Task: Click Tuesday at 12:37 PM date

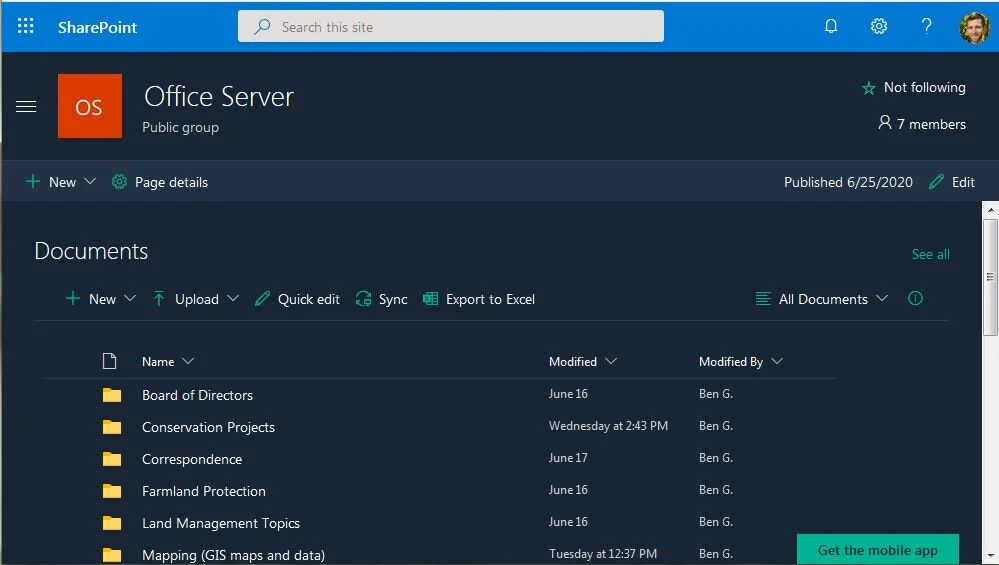Action: [603, 554]
